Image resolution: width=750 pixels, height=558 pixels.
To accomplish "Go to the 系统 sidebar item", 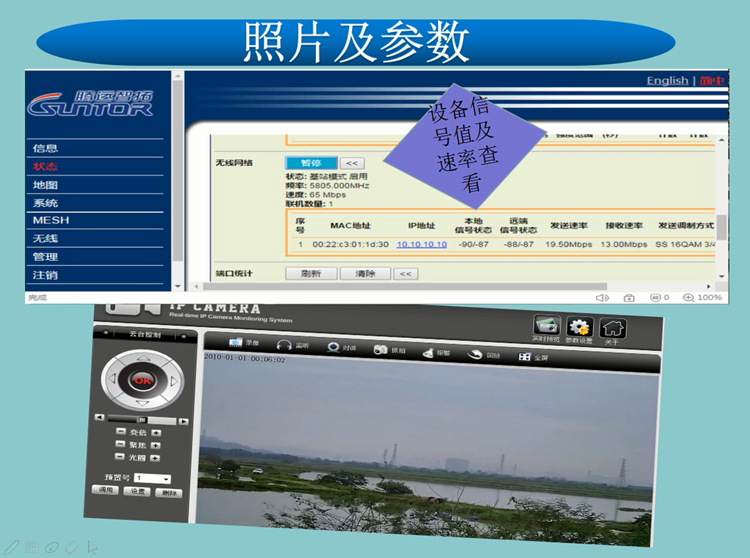I will (x=45, y=203).
